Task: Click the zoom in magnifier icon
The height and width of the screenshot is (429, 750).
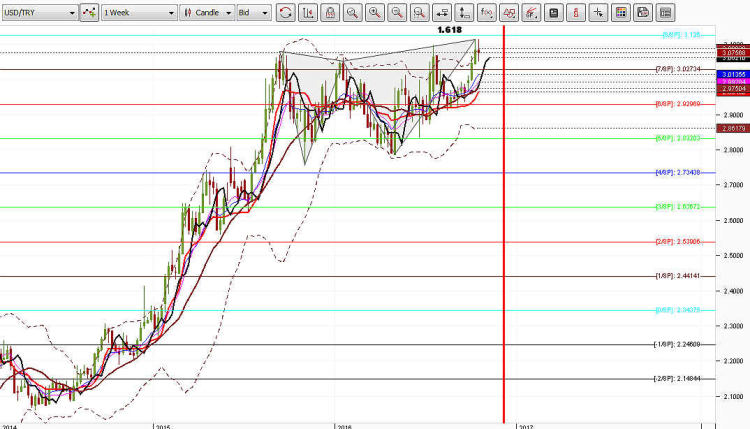Action: pos(374,12)
